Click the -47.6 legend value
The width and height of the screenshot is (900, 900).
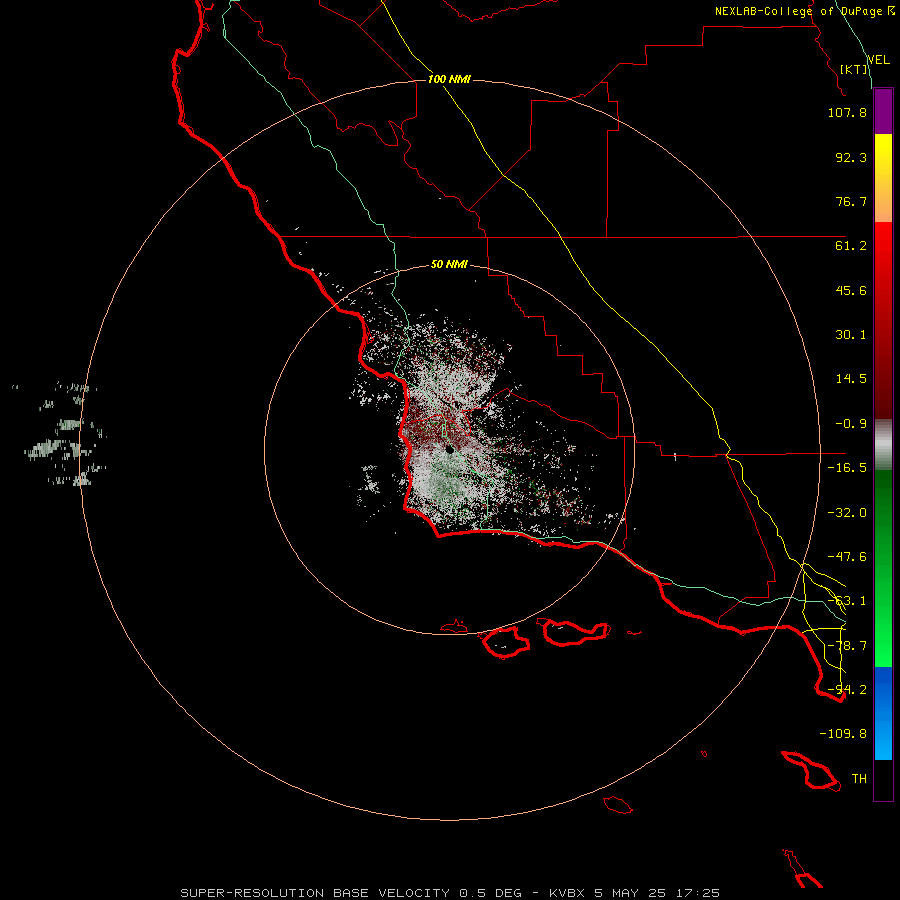[847, 557]
